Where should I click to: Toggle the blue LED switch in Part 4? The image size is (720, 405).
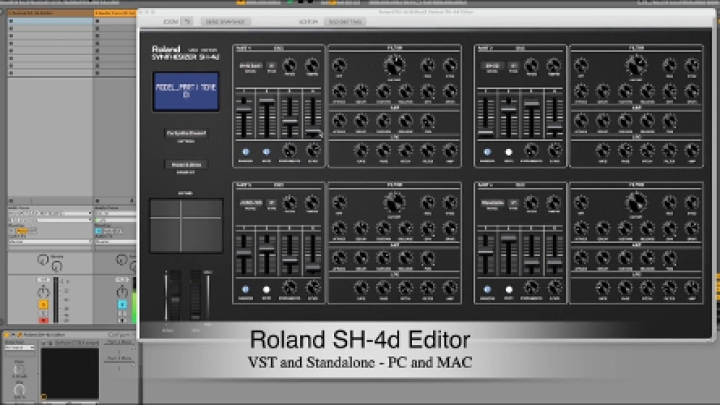coord(487,289)
